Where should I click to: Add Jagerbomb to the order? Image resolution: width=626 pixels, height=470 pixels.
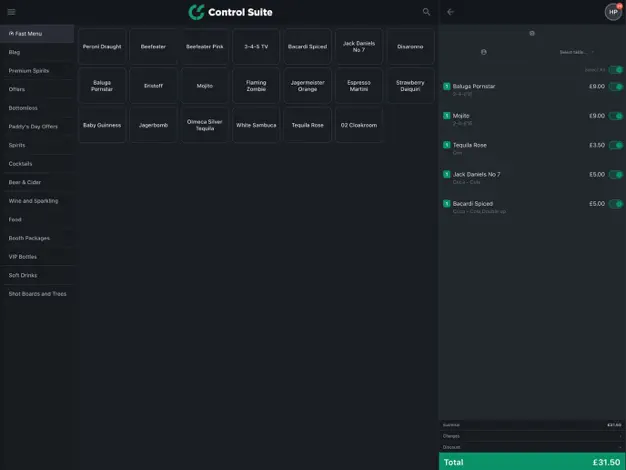[x=153, y=125]
